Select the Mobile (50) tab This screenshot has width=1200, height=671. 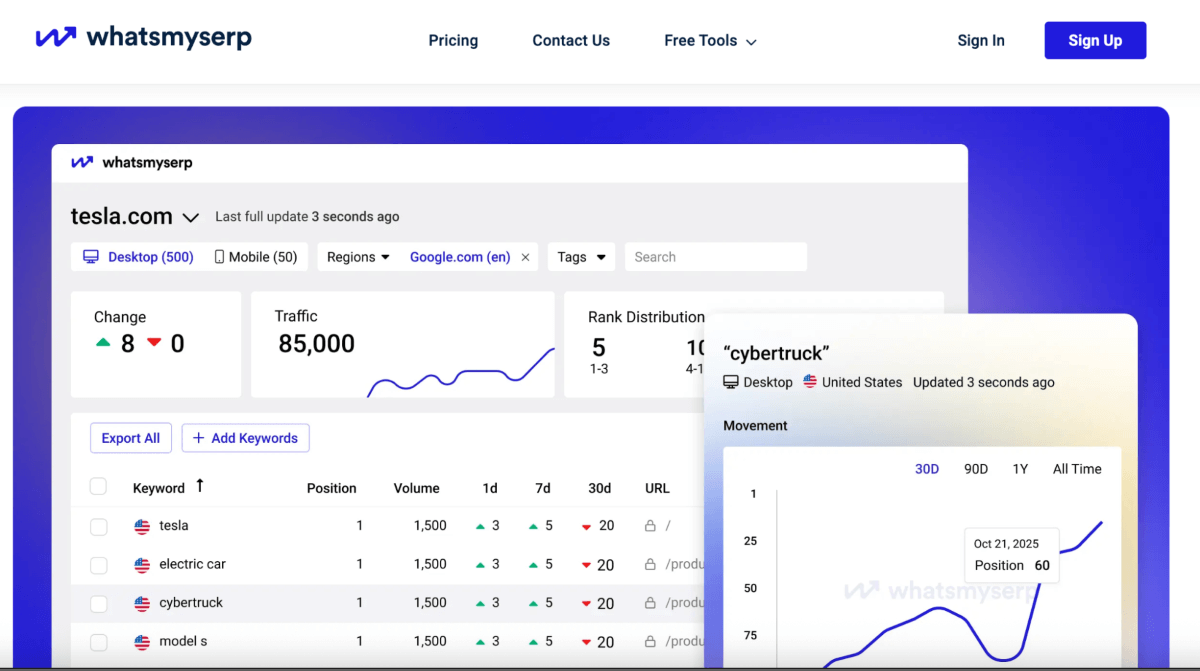click(256, 257)
